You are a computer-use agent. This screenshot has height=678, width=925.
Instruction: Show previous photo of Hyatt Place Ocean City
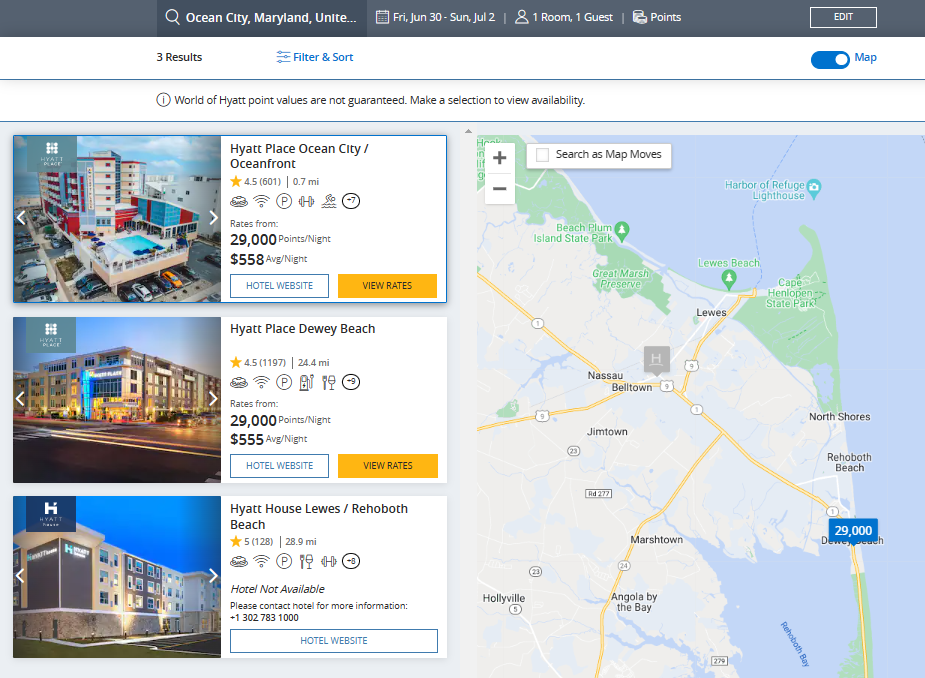coord(21,218)
